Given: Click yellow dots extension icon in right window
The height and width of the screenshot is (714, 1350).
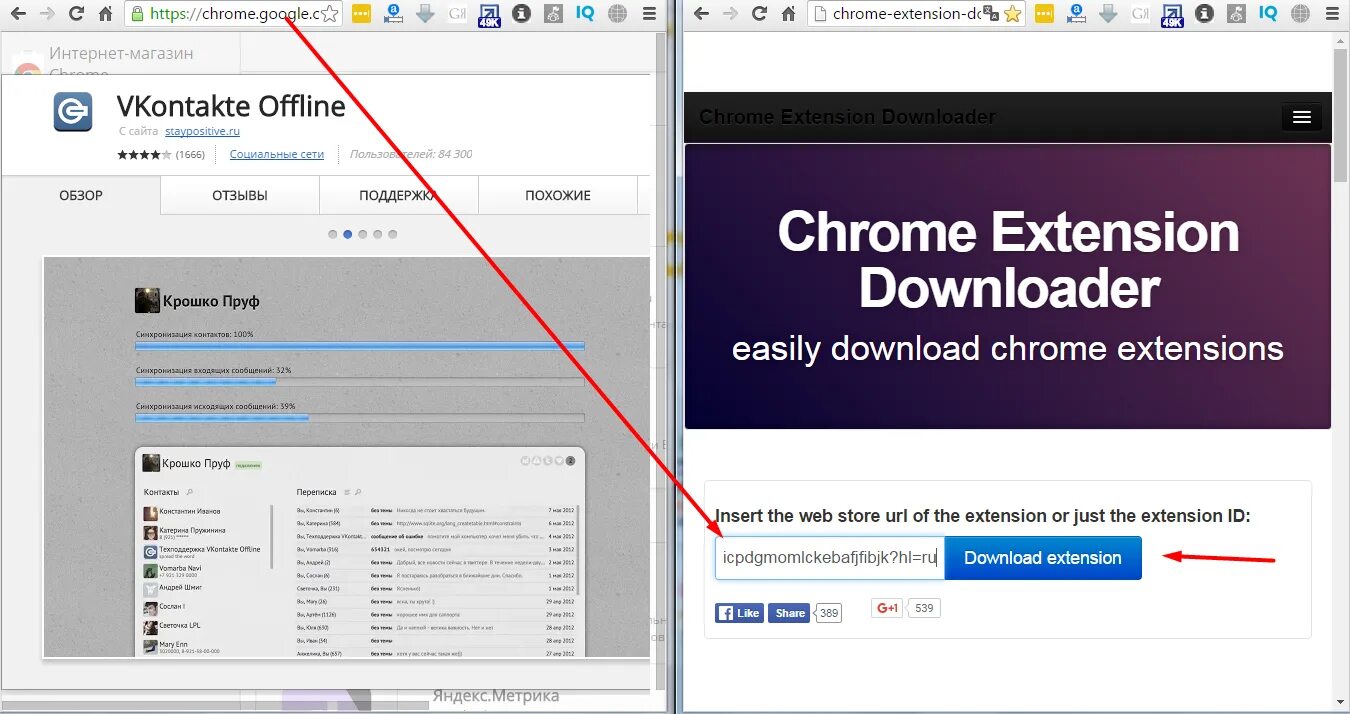Looking at the screenshot, I should (x=1045, y=14).
